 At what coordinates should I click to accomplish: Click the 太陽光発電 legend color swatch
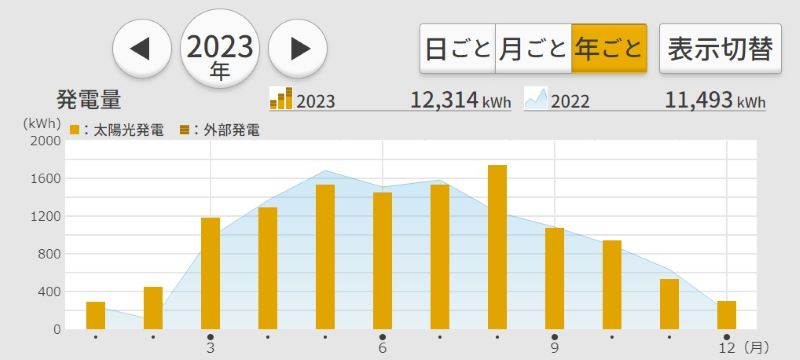click(x=74, y=130)
